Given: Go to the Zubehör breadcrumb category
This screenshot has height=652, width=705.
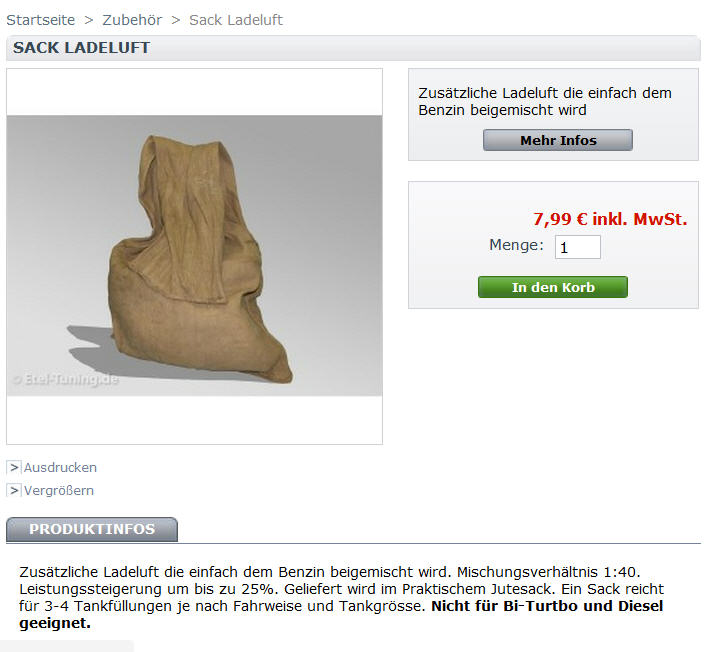Looking at the screenshot, I should [132, 20].
